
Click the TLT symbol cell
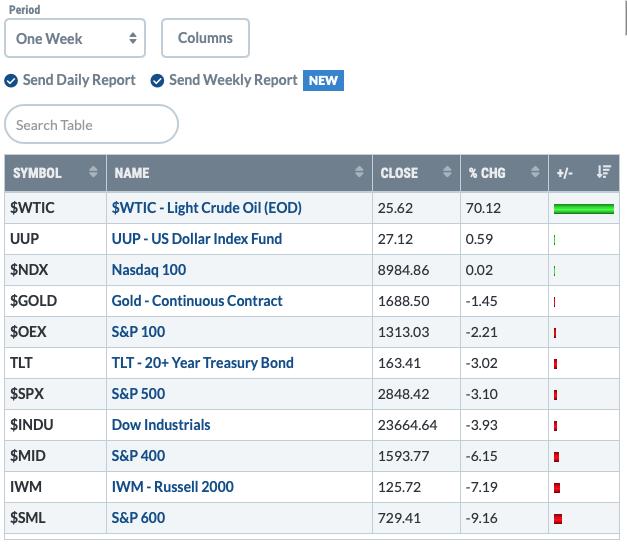tap(56, 363)
